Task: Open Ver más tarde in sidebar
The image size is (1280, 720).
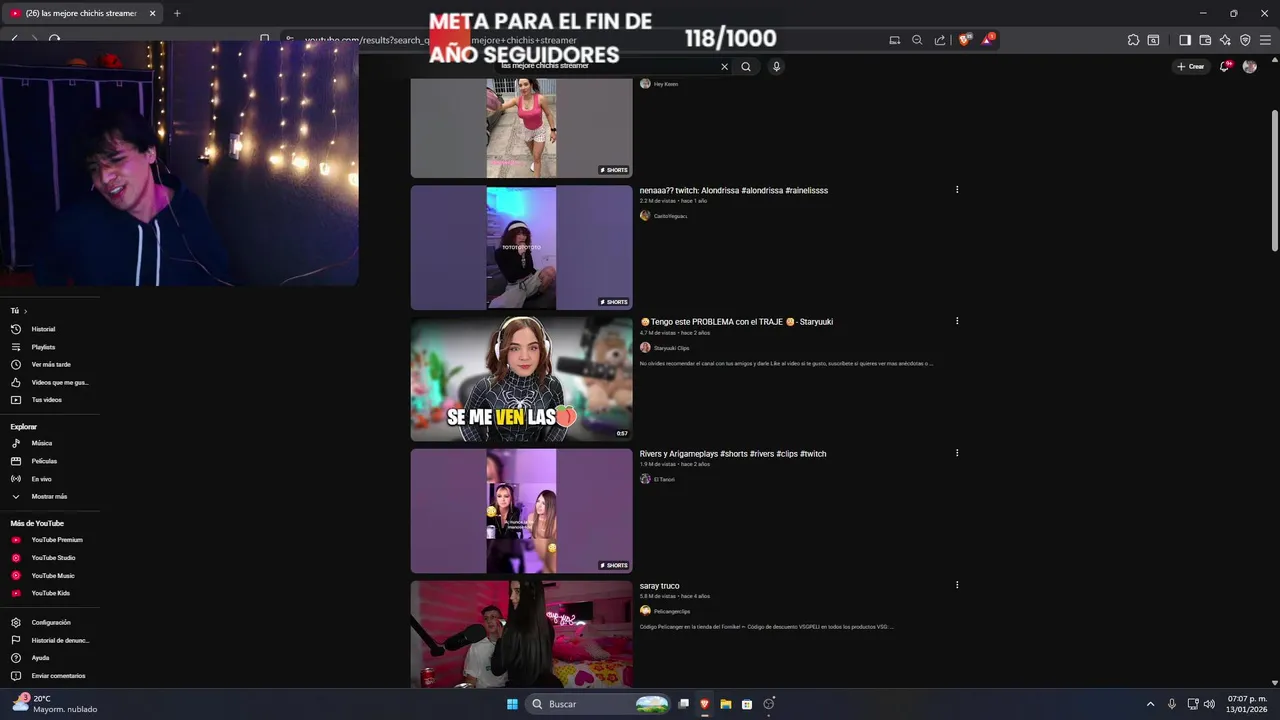Action: coord(49,364)
